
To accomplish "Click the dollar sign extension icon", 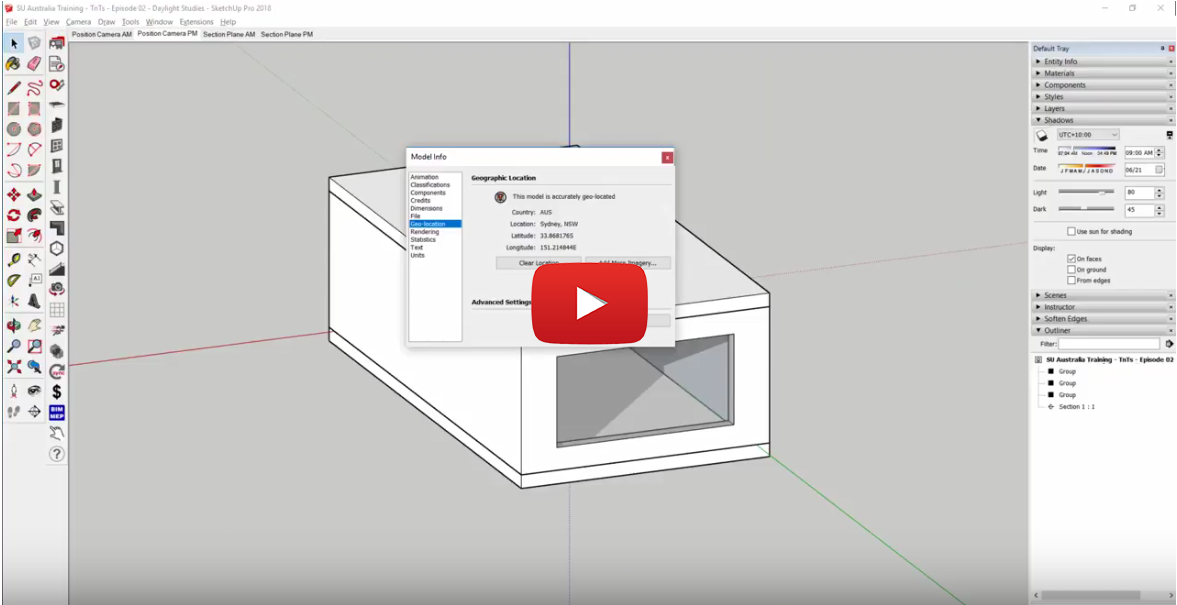I will [x=57, y=391].
